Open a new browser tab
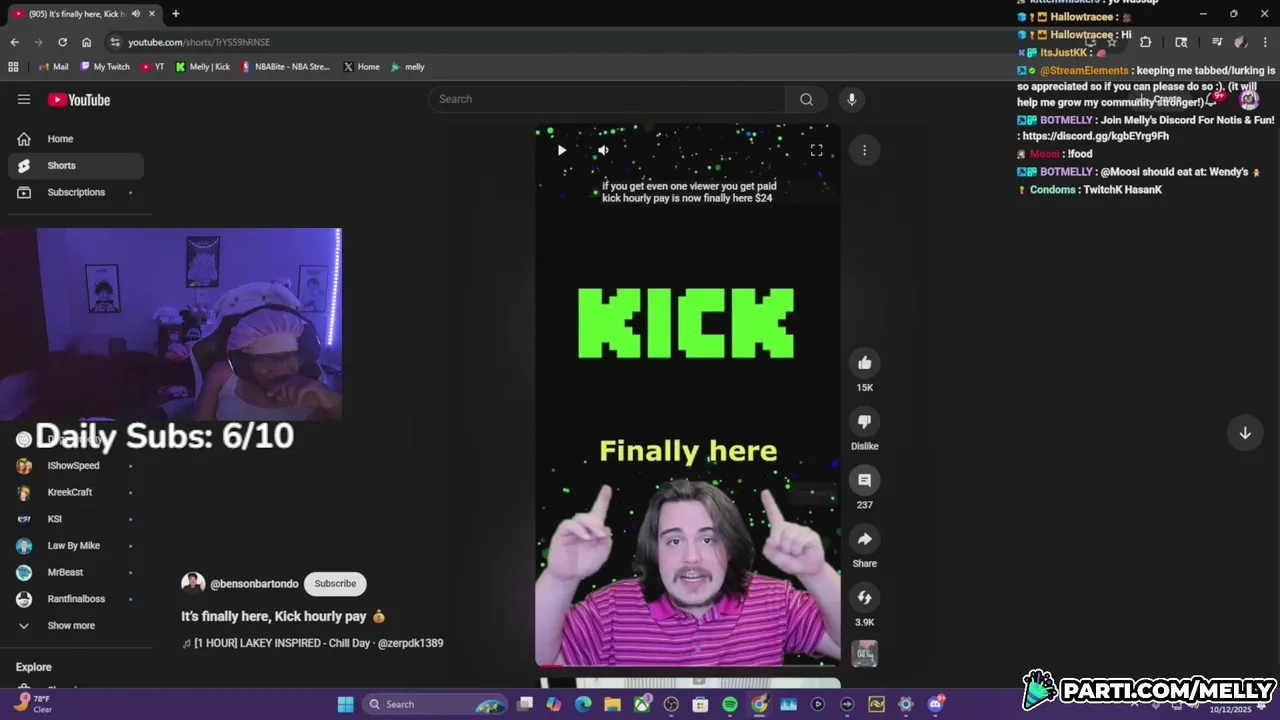Image resolution: width=1280 pixels, height=720 pixels. coord(175,14)
